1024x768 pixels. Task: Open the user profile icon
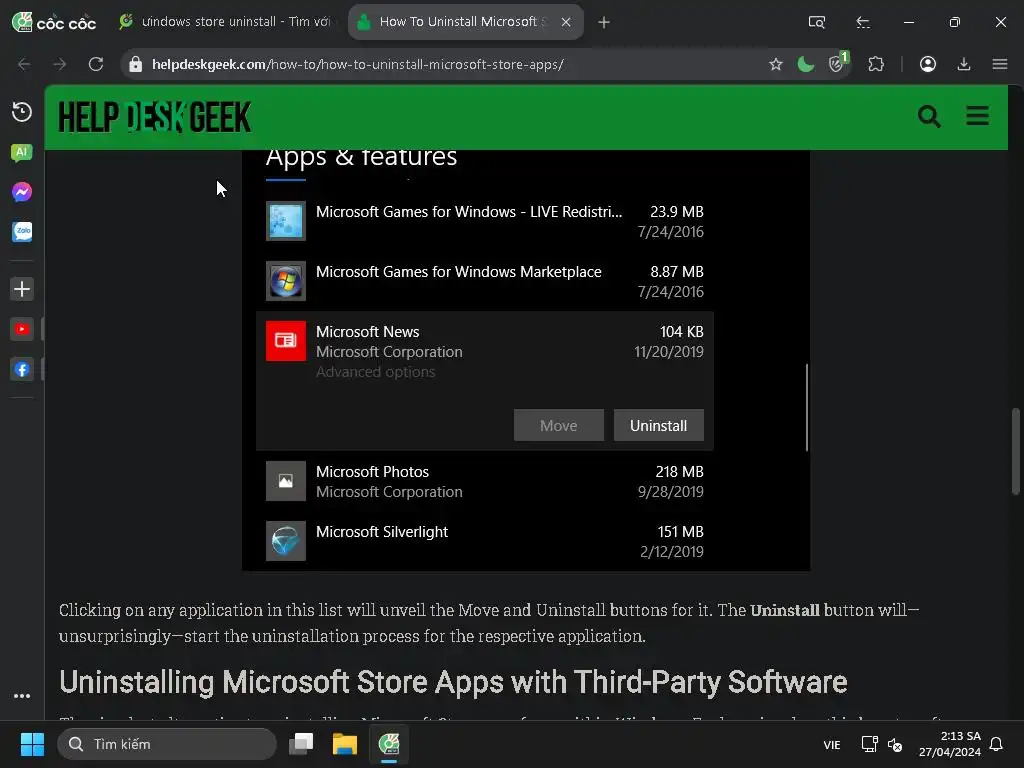927,64
